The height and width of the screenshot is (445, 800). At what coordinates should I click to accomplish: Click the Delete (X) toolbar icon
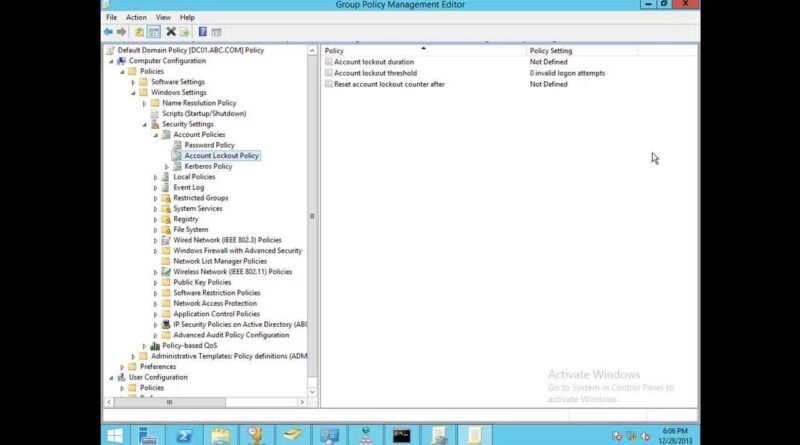pyautogui.click(x=171, y=32)
